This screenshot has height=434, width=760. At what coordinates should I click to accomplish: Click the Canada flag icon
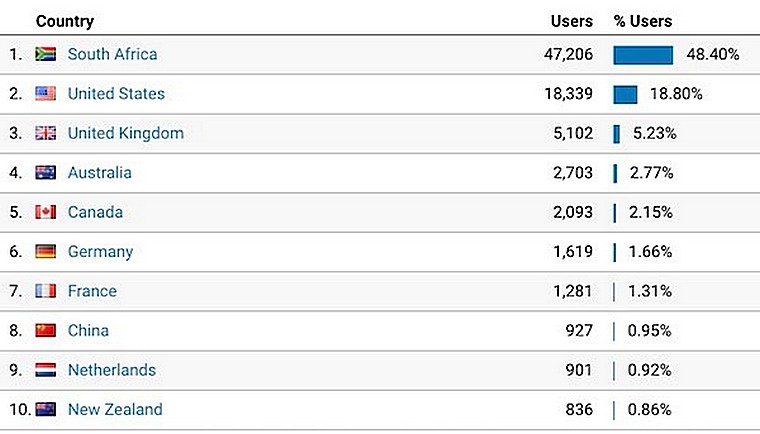pyautogui.click(x=46, y=212)
